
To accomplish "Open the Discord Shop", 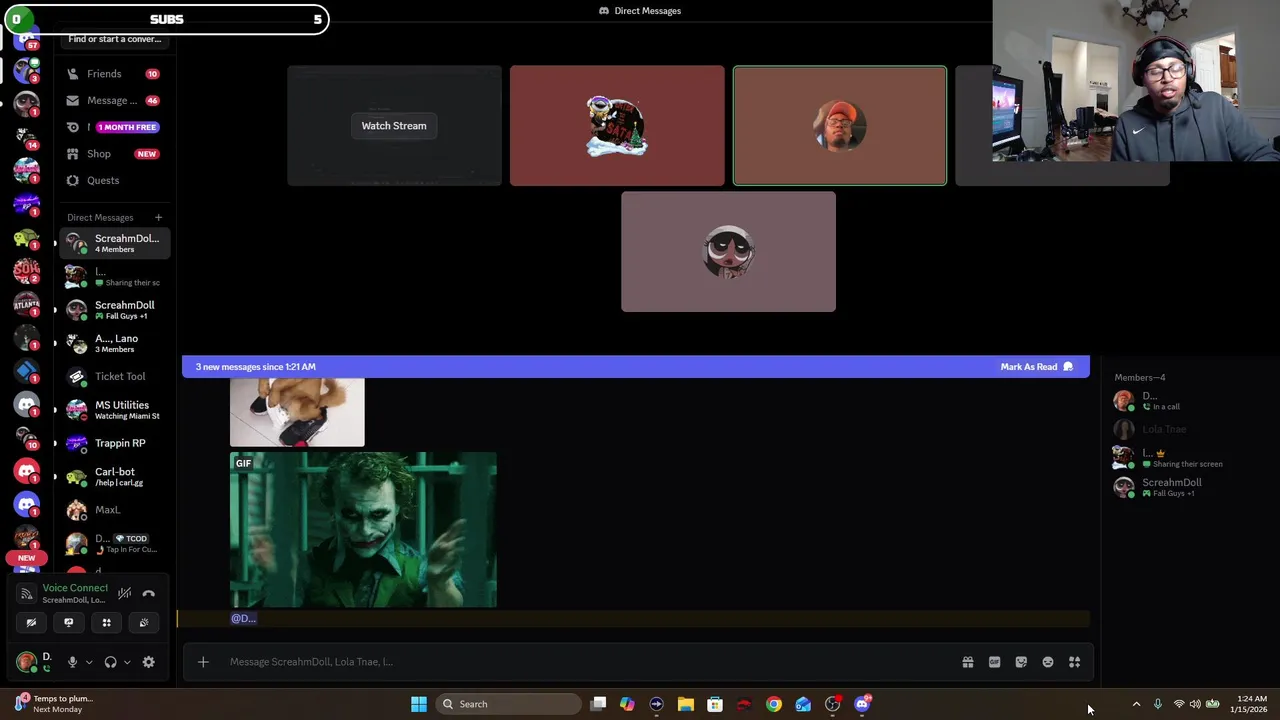I will (x=114, y=154).
